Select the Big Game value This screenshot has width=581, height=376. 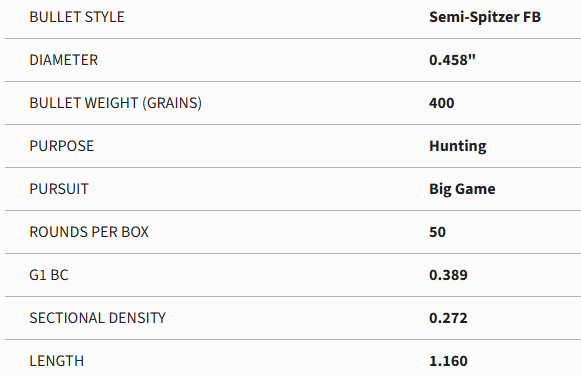[462, 189]
